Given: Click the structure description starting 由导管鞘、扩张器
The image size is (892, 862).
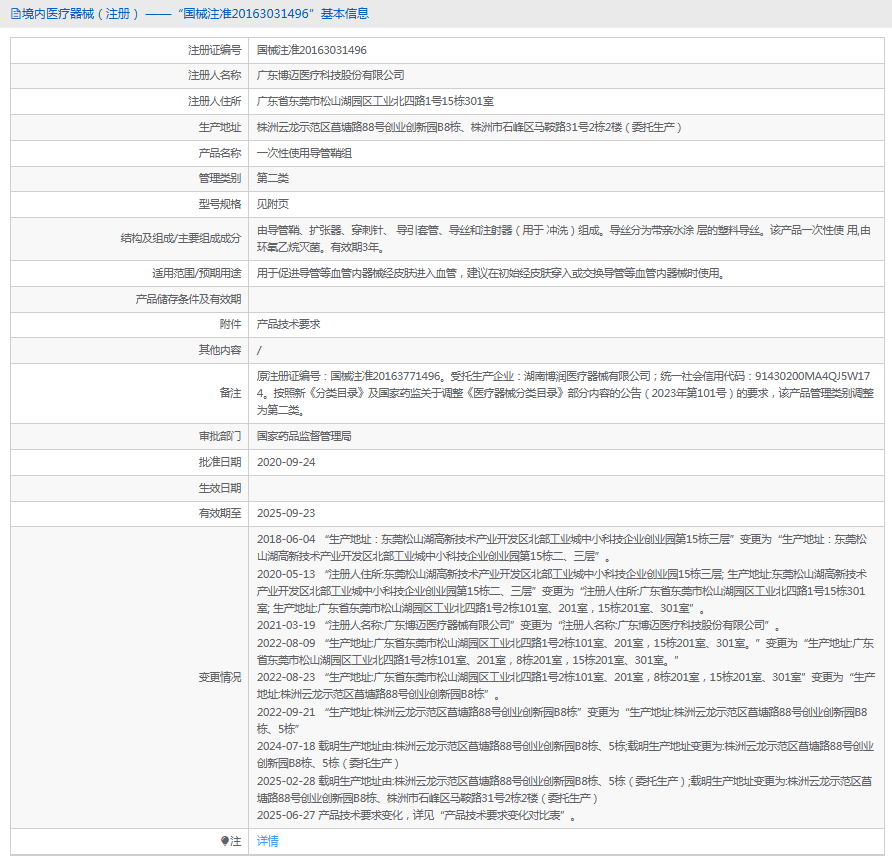Looking at the screenshot, I should 564,239.
